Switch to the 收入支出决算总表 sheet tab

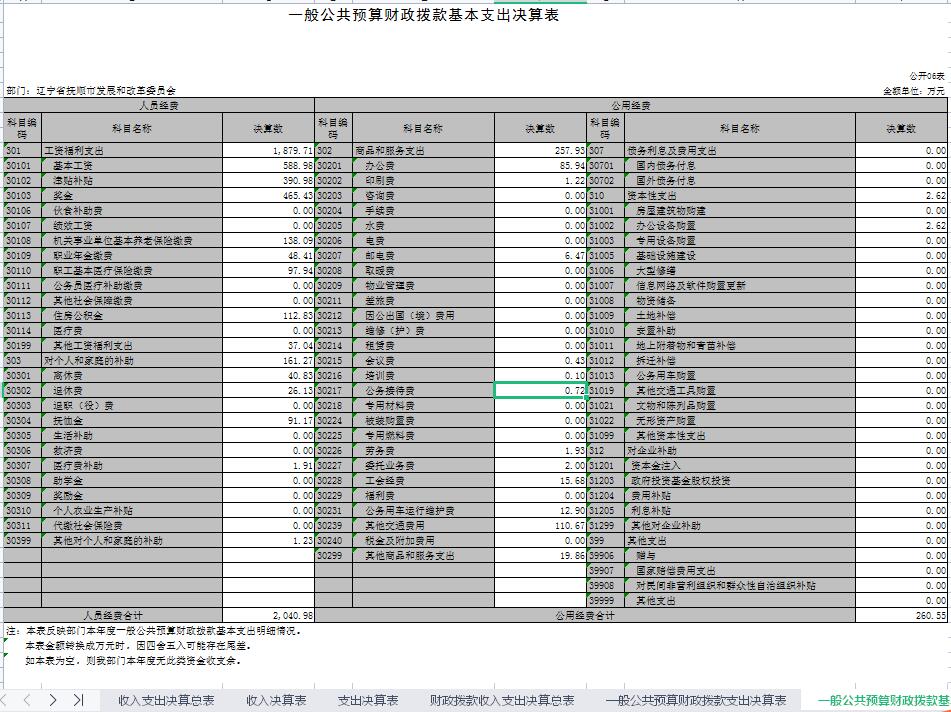[x=166, y=700]
